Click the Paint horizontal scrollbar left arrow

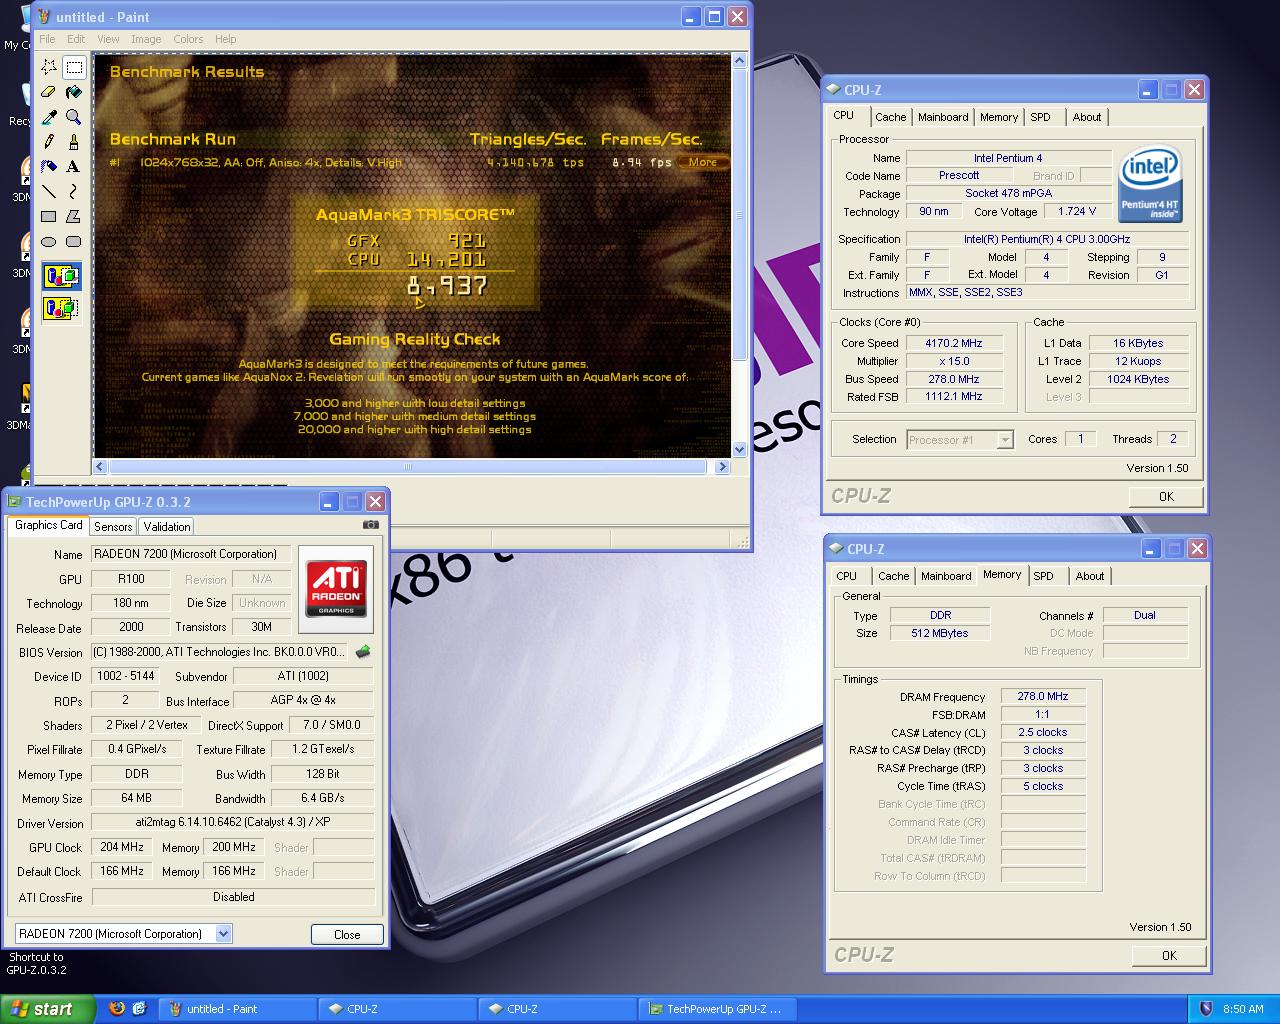(100, 466)
